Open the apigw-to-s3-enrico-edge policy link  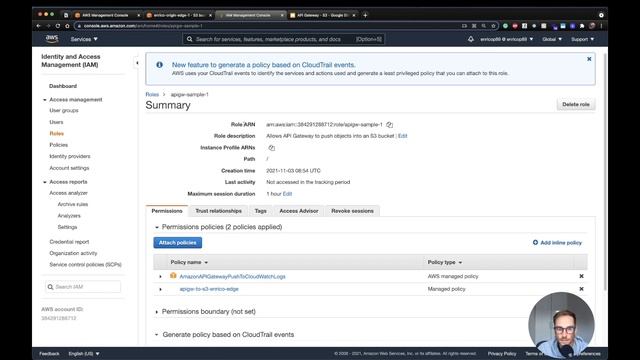(209, 289)
